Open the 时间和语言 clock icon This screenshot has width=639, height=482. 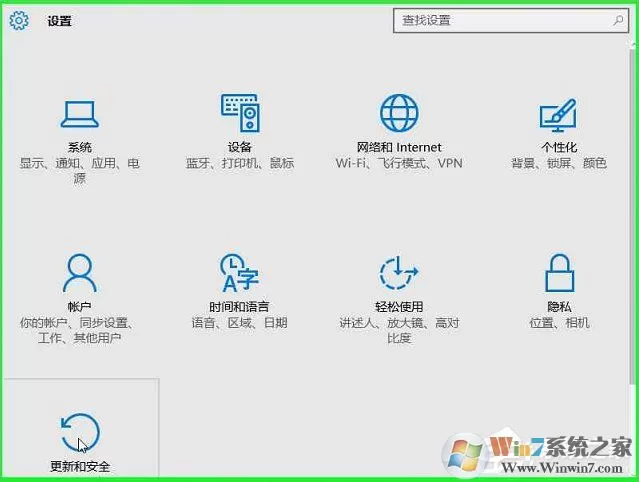(x=239, y=273)
